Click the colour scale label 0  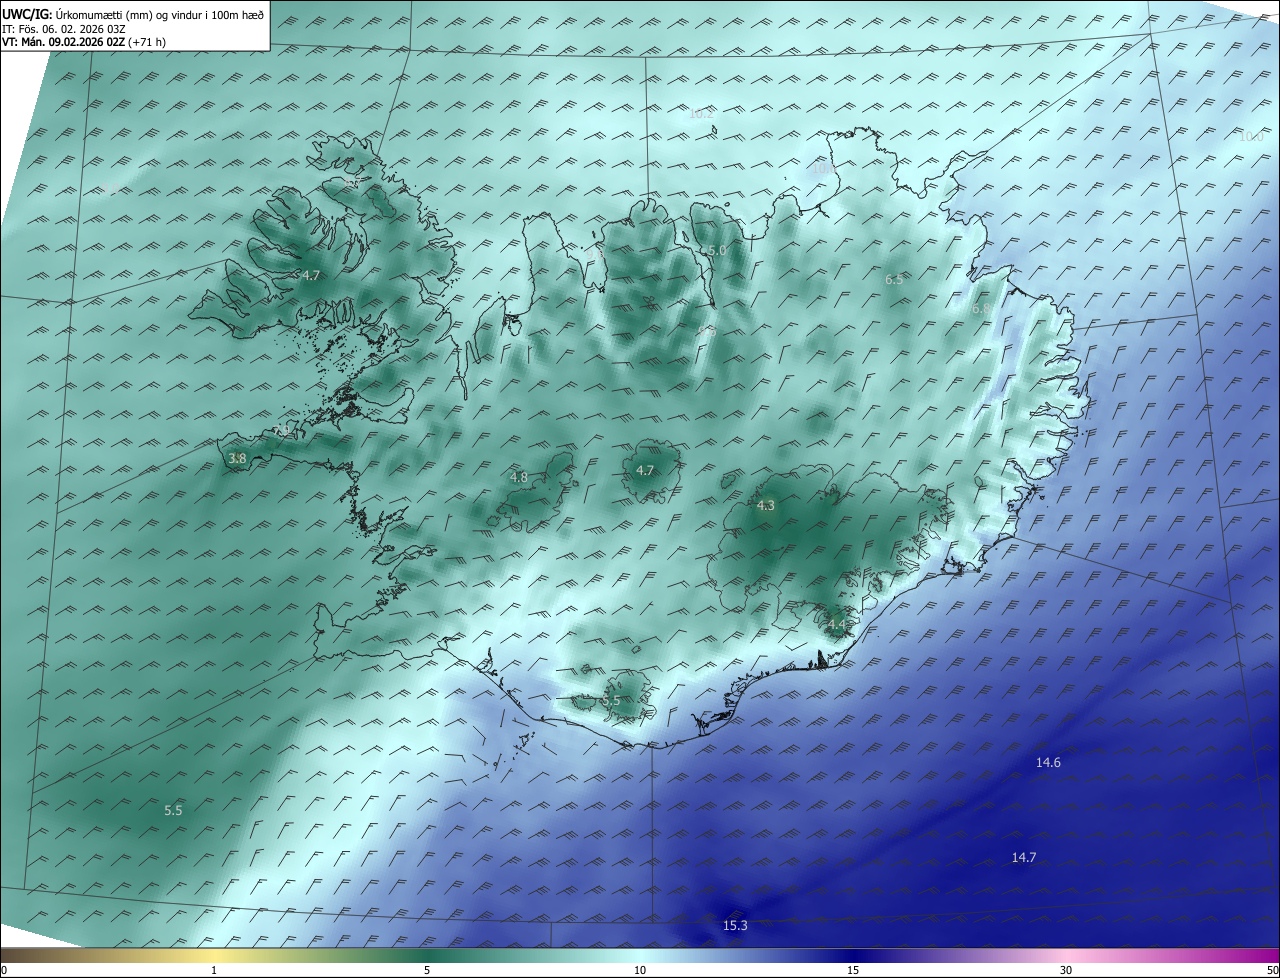(x=3, y=970)
